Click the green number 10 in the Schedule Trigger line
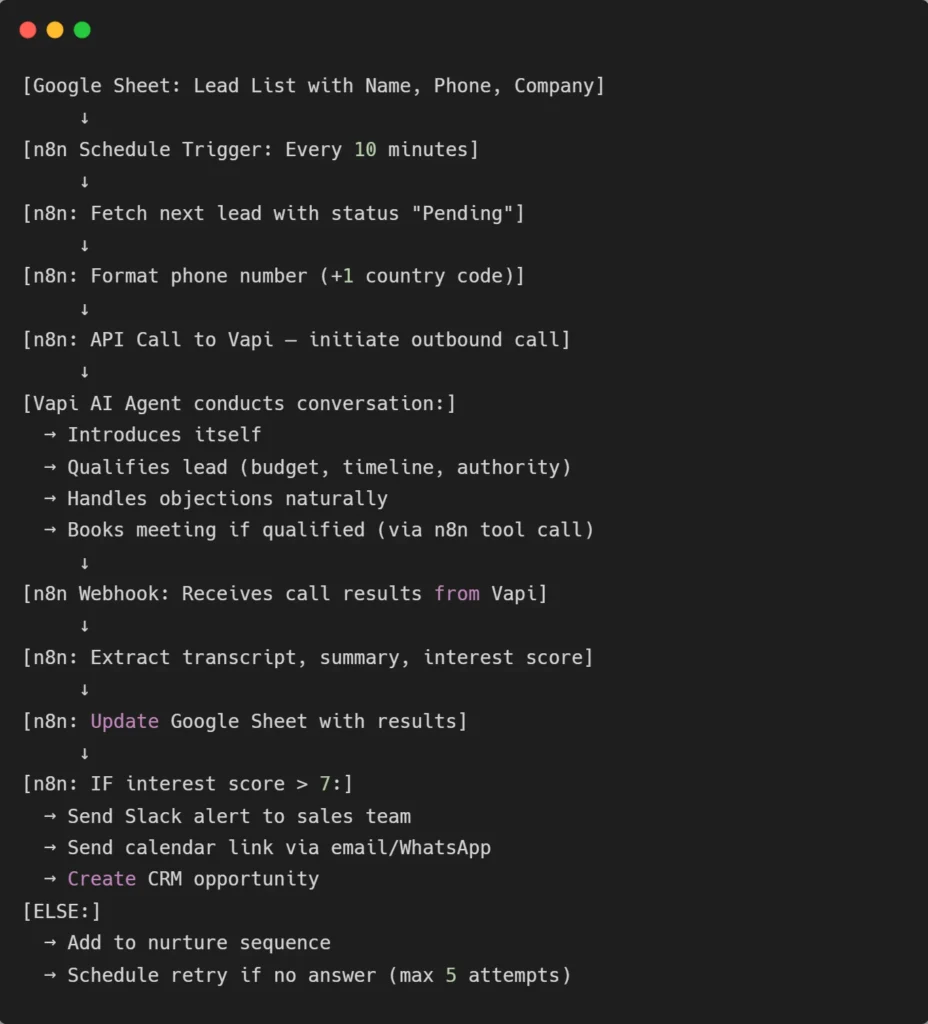The height and width of the screenshot is (1024, 928). point(365,150)
